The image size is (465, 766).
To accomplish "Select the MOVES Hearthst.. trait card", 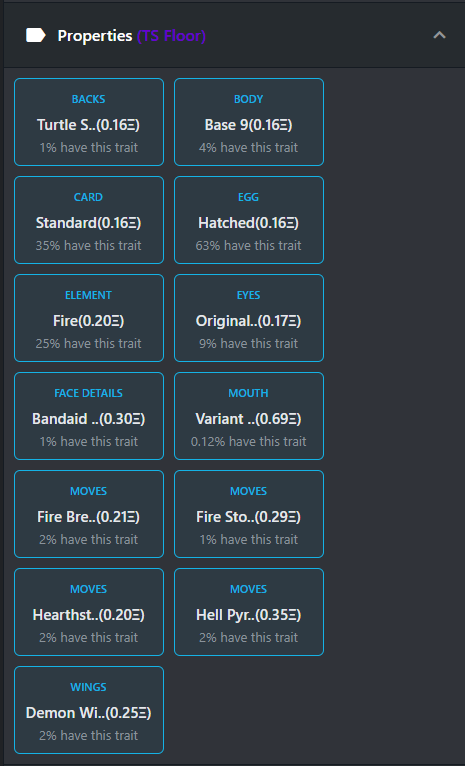I will coord(89,612).
